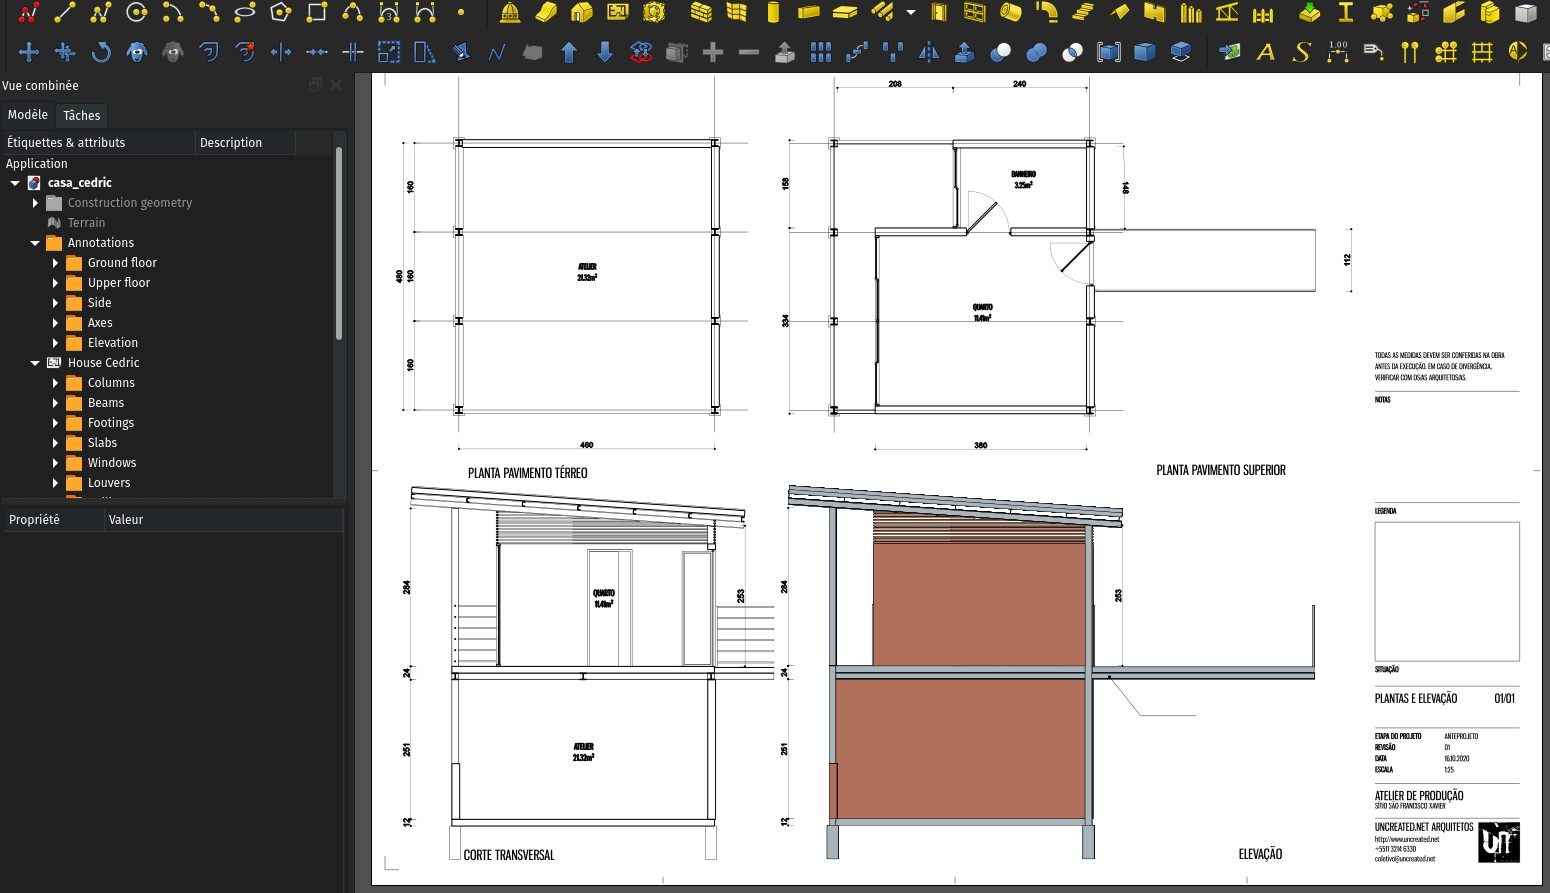Click the Downgrade down-arrow tool
This screenshot has width=1550, height=893.
click(x=605, y=52)
